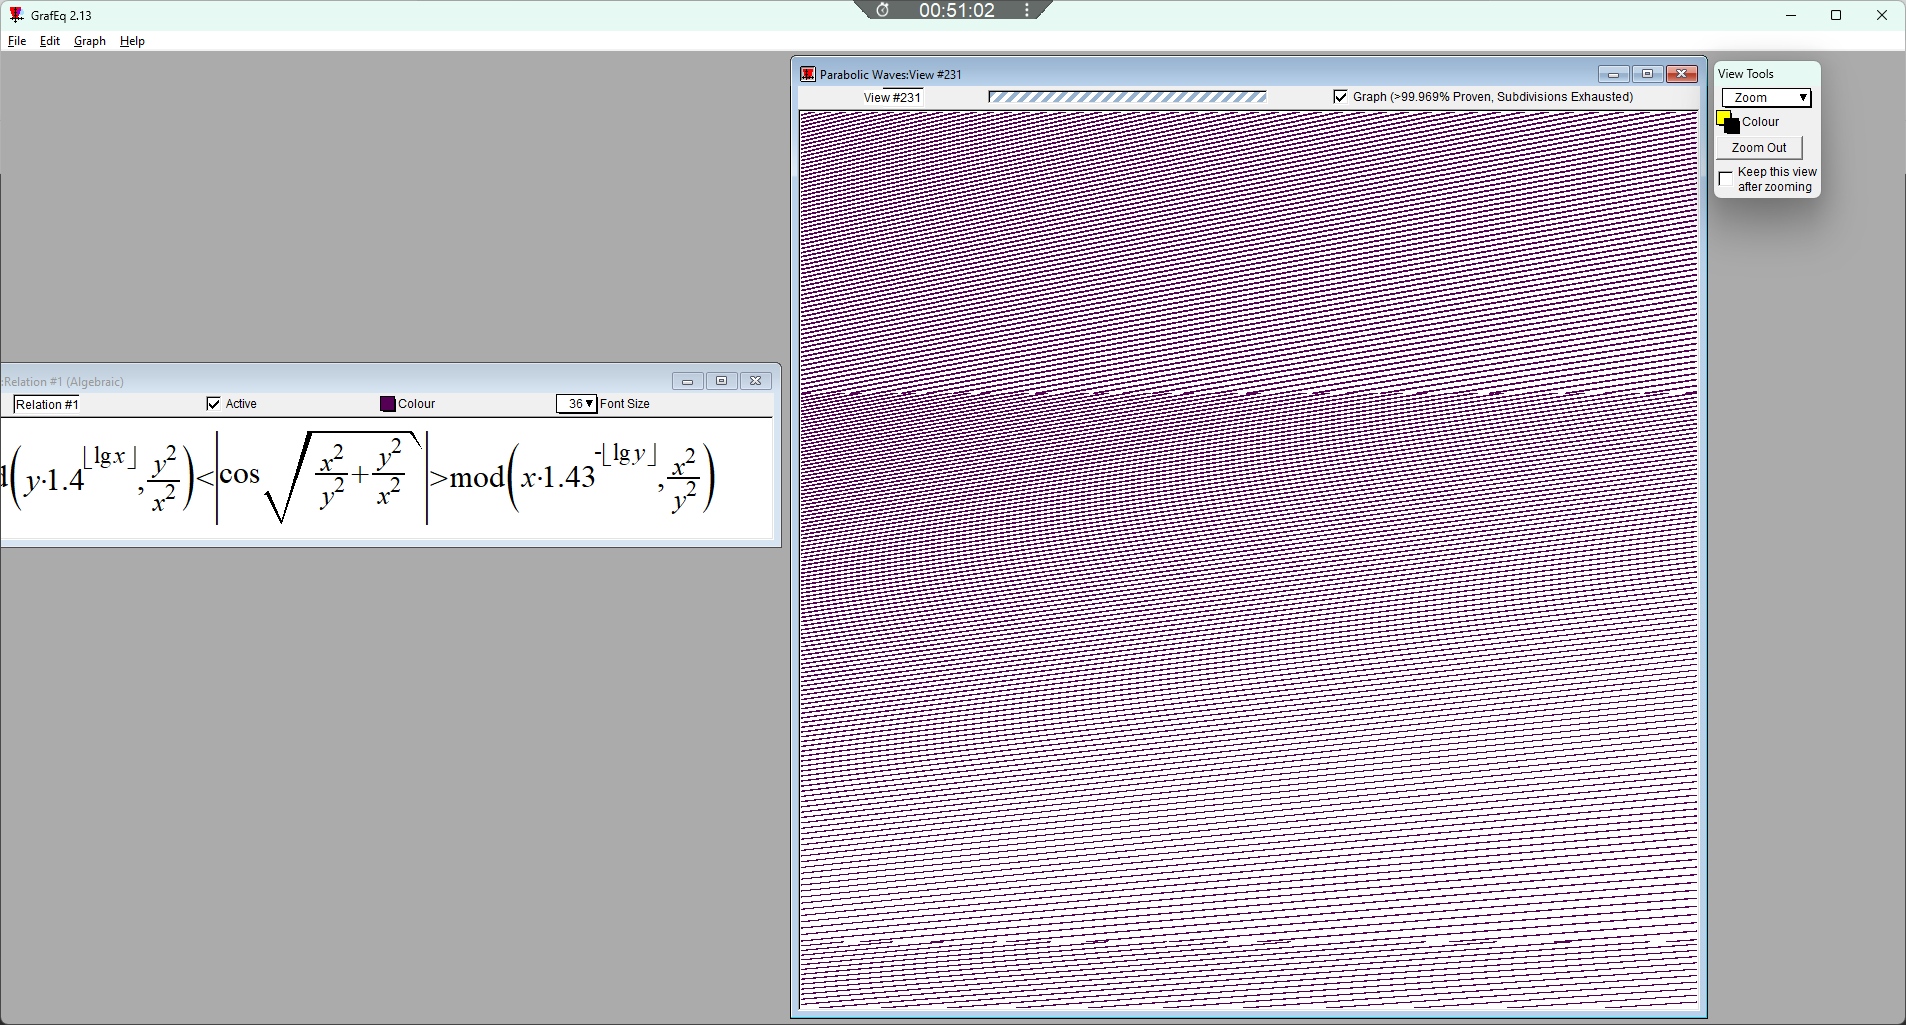Click the Parabolic Waves view window icon
This screenshot has height=1025, width=1906.
tap(808, 74)
